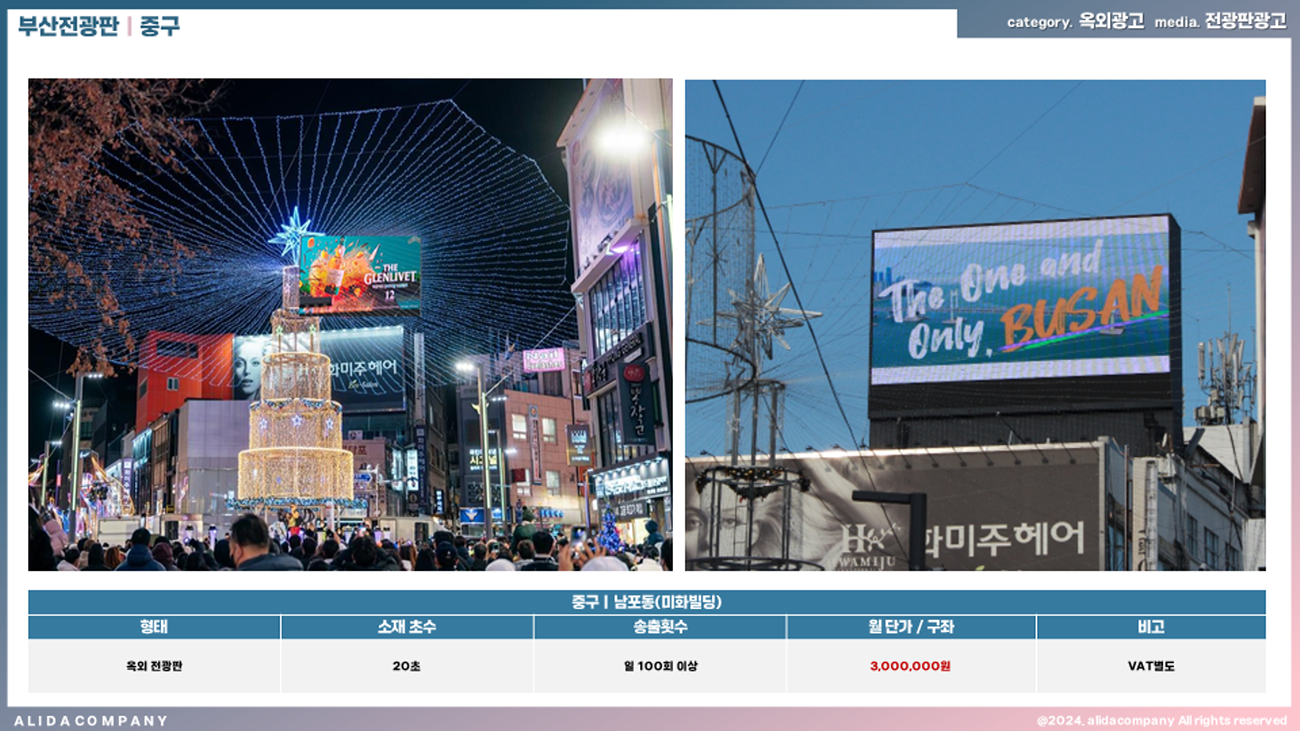Click 'The One and Only, BUSAN' screen
Image resolution: width=1300 pixels, height=731 pixels.
tap(1020, 300)
